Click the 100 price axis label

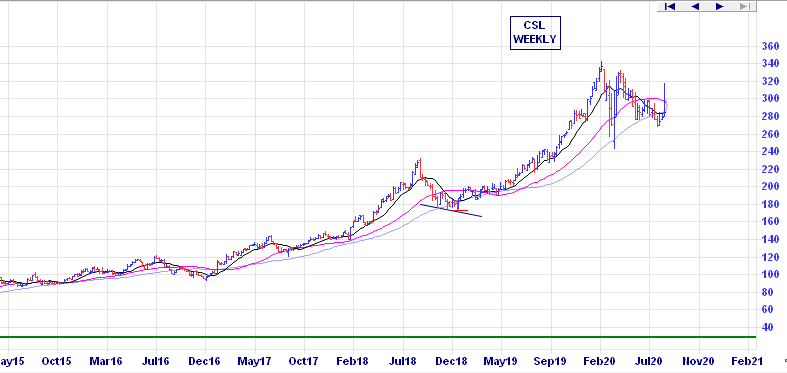coord(770,275)
